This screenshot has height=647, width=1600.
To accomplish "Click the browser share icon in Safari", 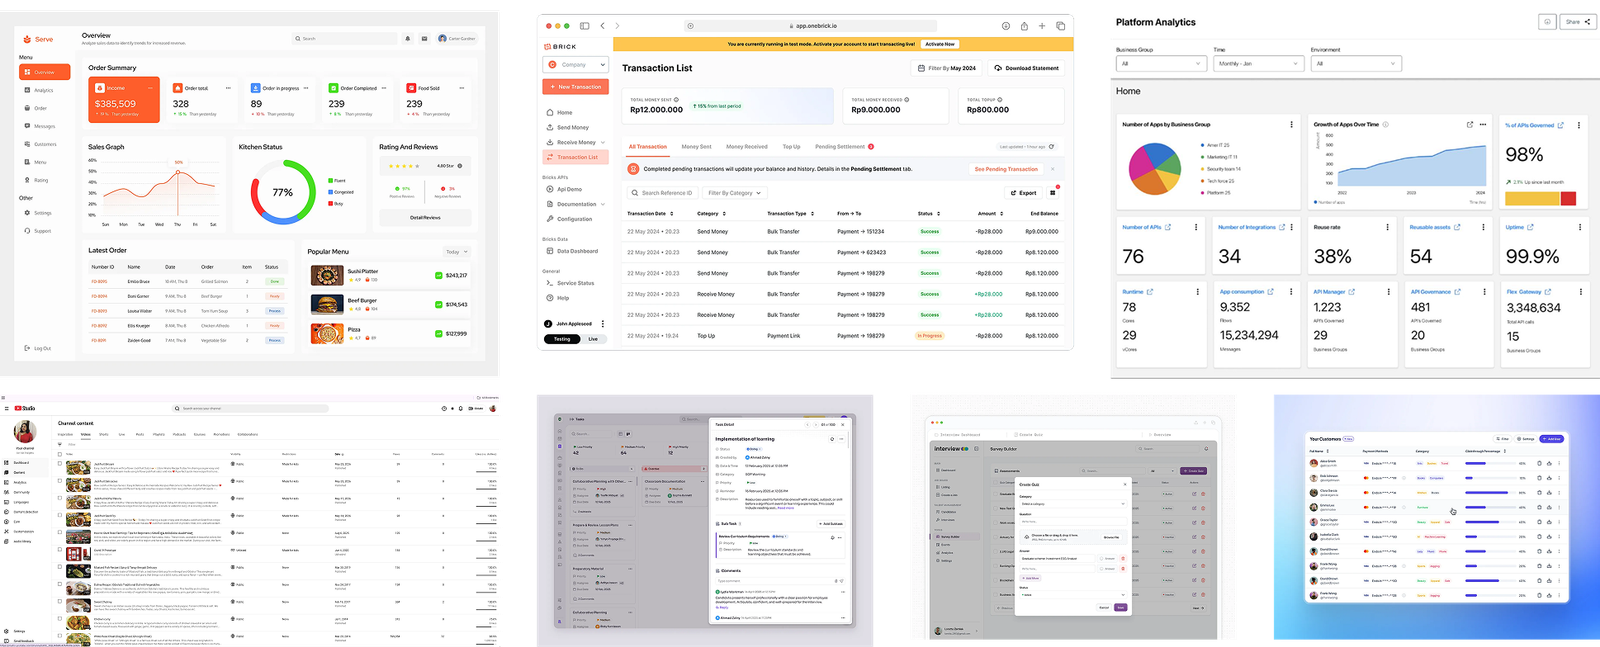I will click(x=1024, y=26).
